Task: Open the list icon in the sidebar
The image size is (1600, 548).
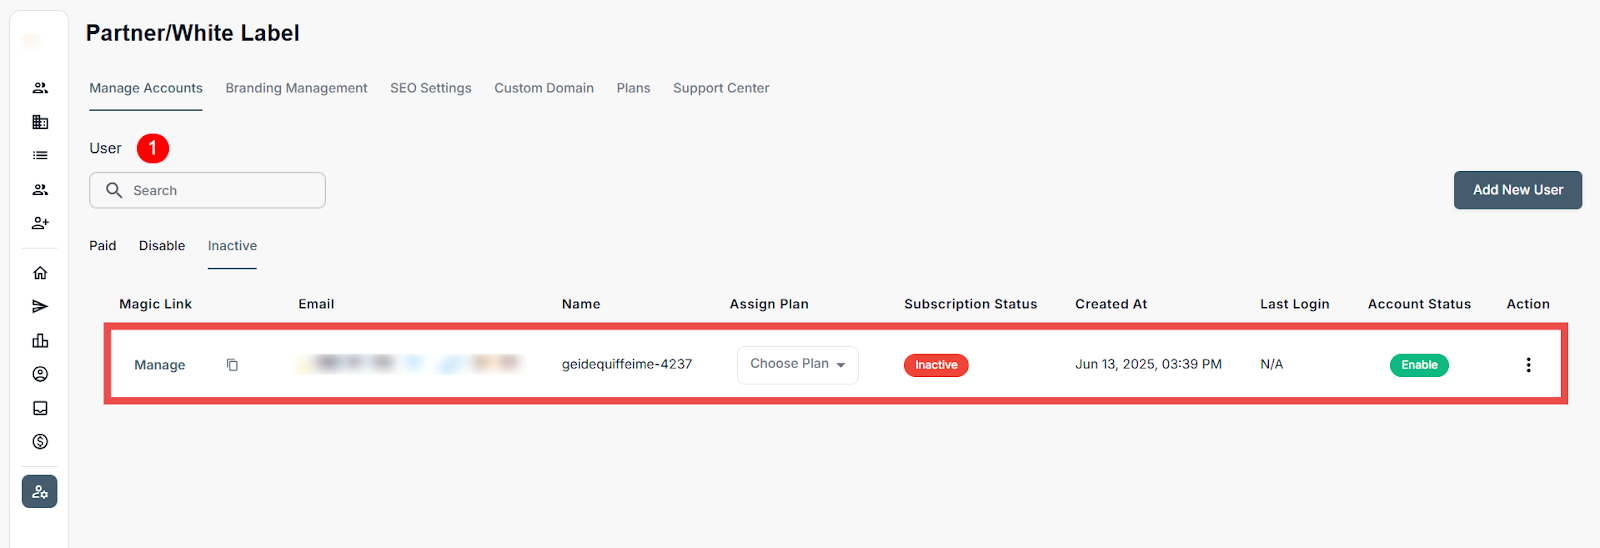Action: pos(40,156)
